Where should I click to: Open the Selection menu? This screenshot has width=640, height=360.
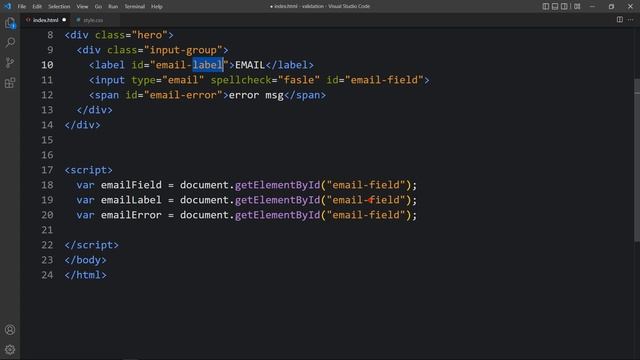pyautogui.click(x=59, y=7)
